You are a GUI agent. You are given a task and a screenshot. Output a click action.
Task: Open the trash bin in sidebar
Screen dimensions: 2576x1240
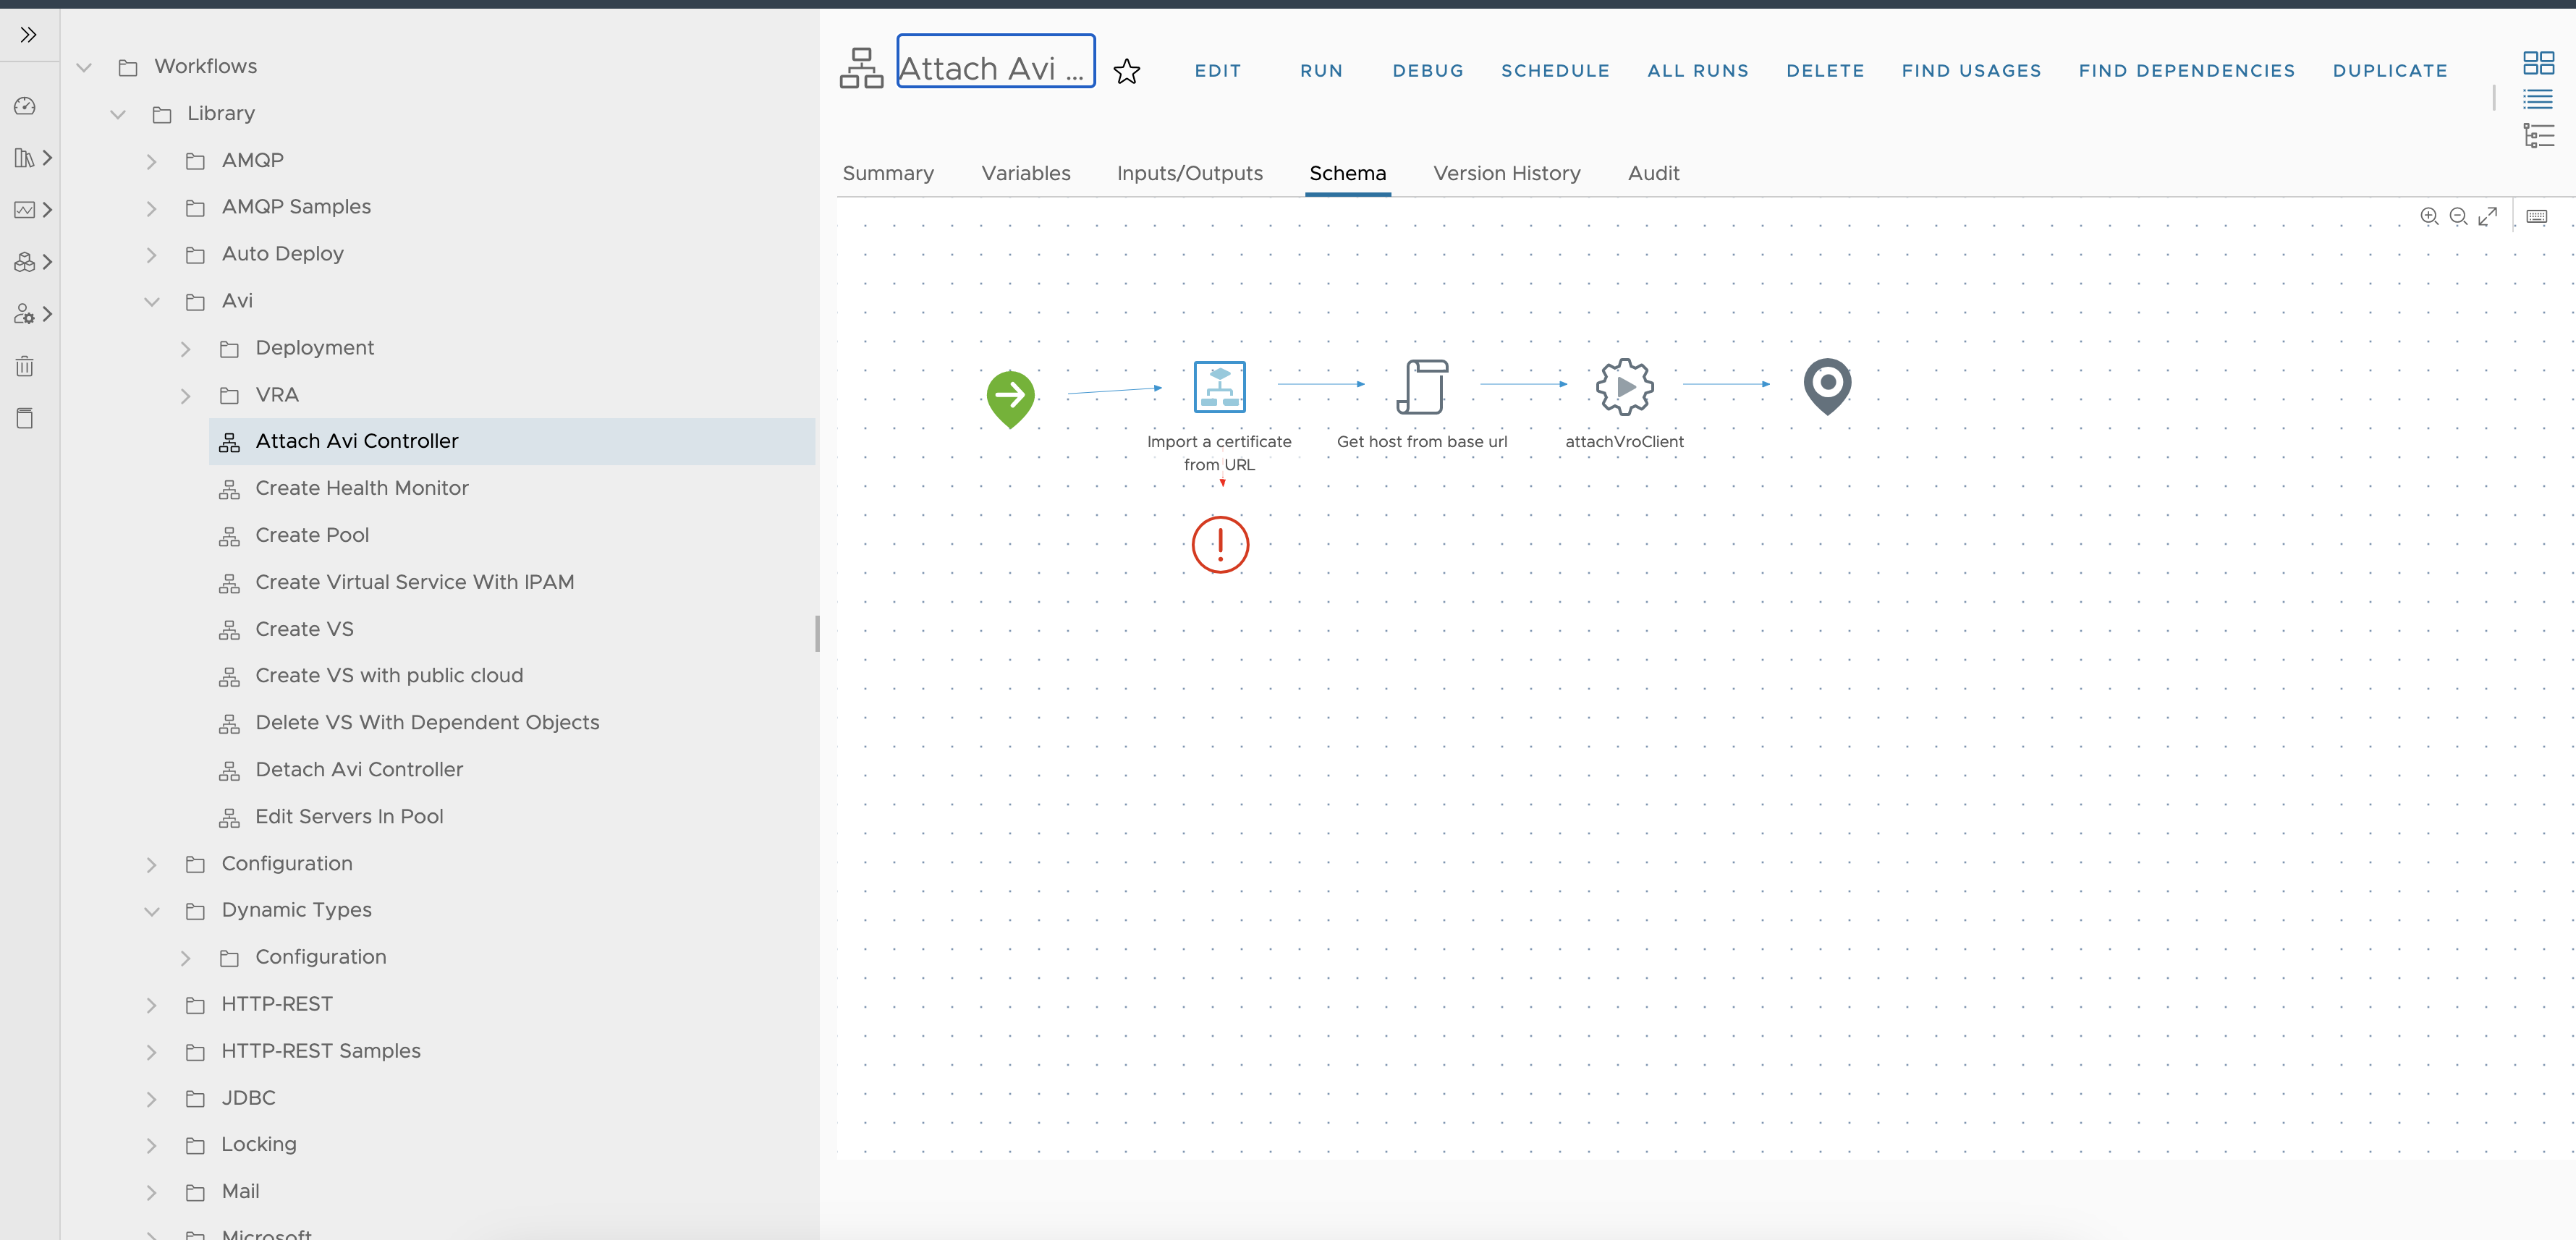[x=25, y=366]
